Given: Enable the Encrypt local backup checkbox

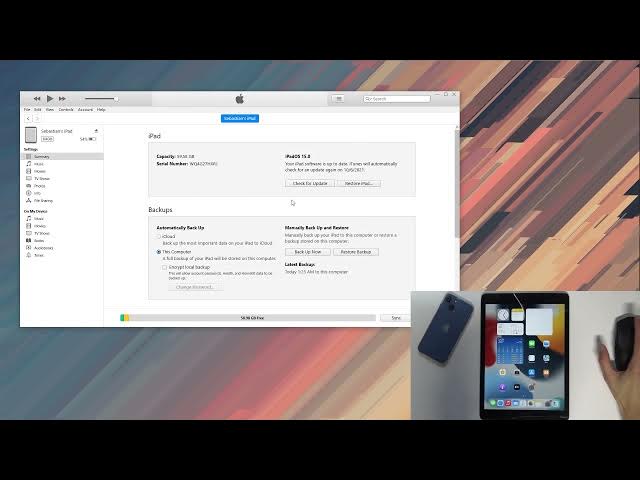Looking at the screenshot, I should 164,267.
